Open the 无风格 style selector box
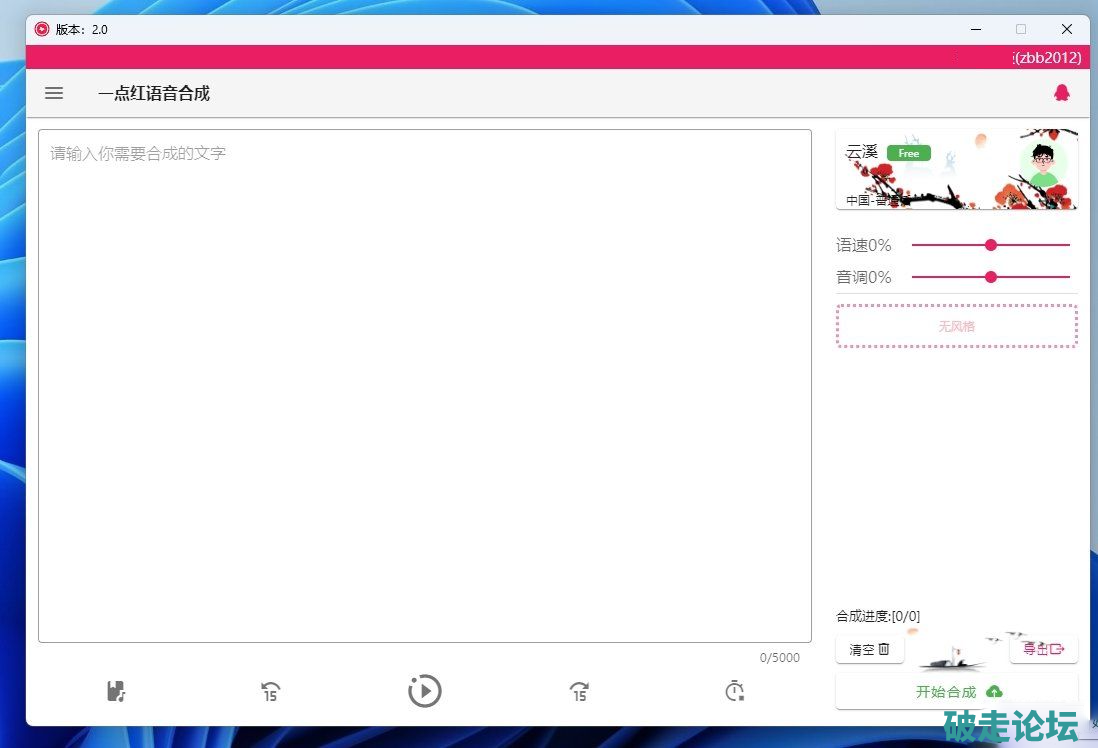Screen dimensions: 1098x748 pos(956,326)
